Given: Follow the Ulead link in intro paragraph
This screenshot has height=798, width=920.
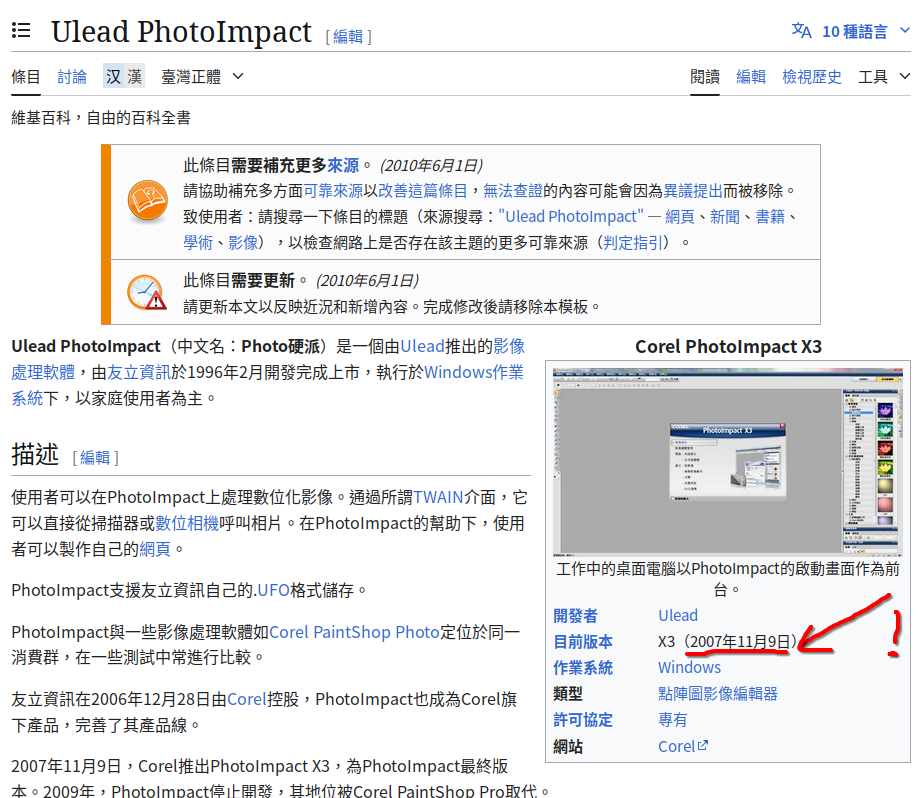Looking at the screenshot, I should click(422, 346).
